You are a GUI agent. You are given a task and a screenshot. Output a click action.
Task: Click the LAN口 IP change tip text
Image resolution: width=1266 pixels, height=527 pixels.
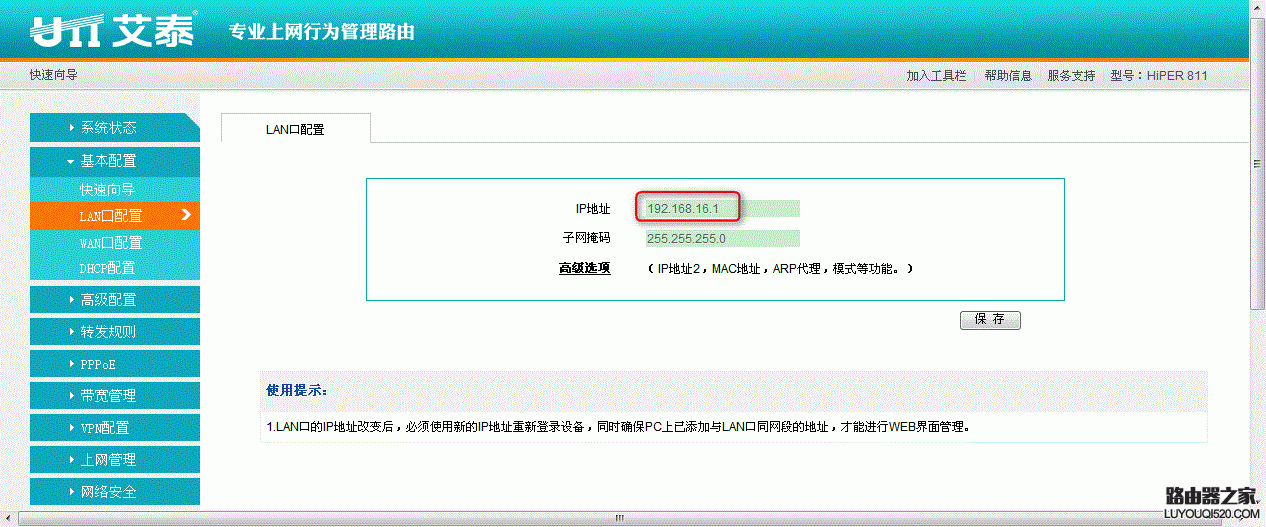pos(618,427)
